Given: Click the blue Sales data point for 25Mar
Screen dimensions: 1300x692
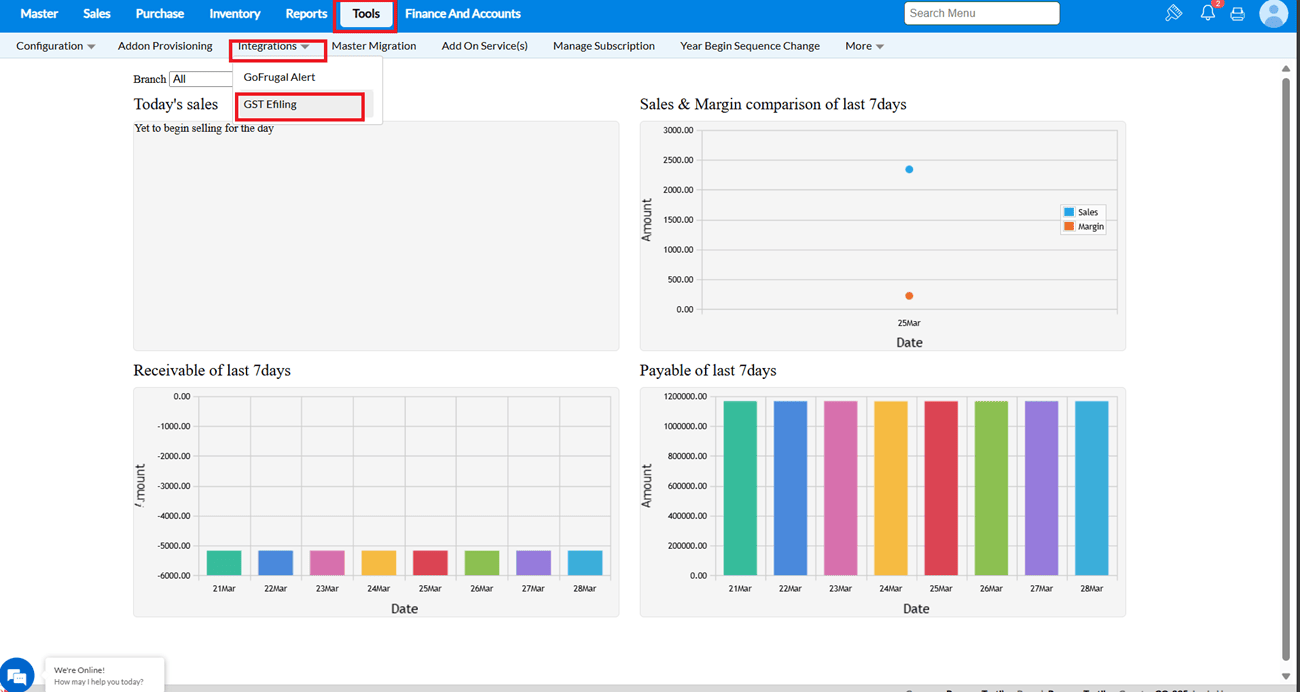Looking at the screenshot, I should point(909,169).
